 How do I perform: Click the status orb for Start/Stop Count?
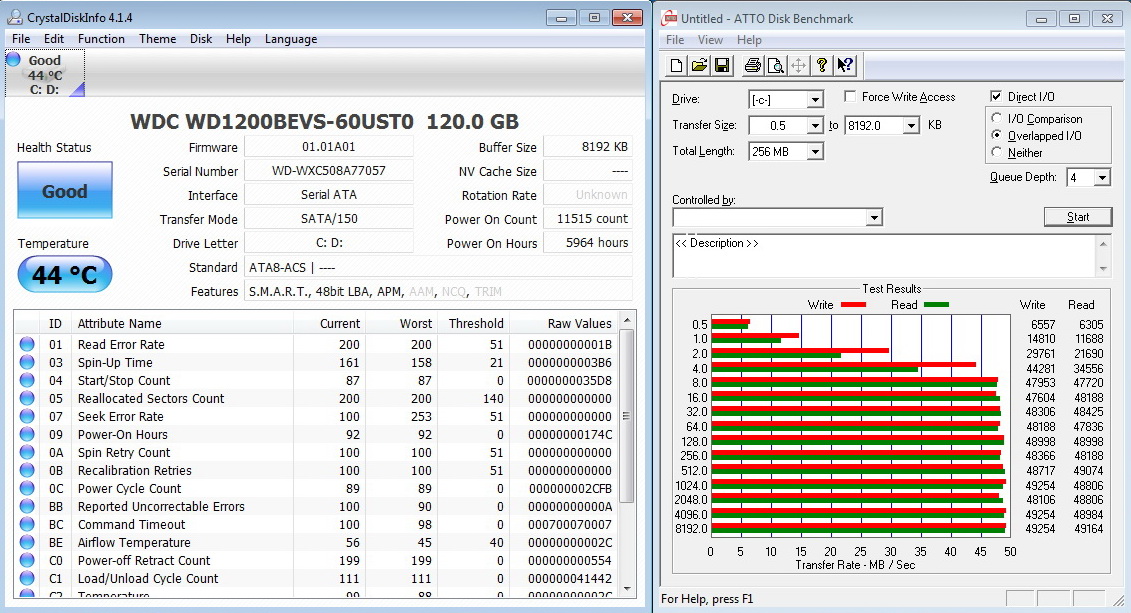point(27,380)
